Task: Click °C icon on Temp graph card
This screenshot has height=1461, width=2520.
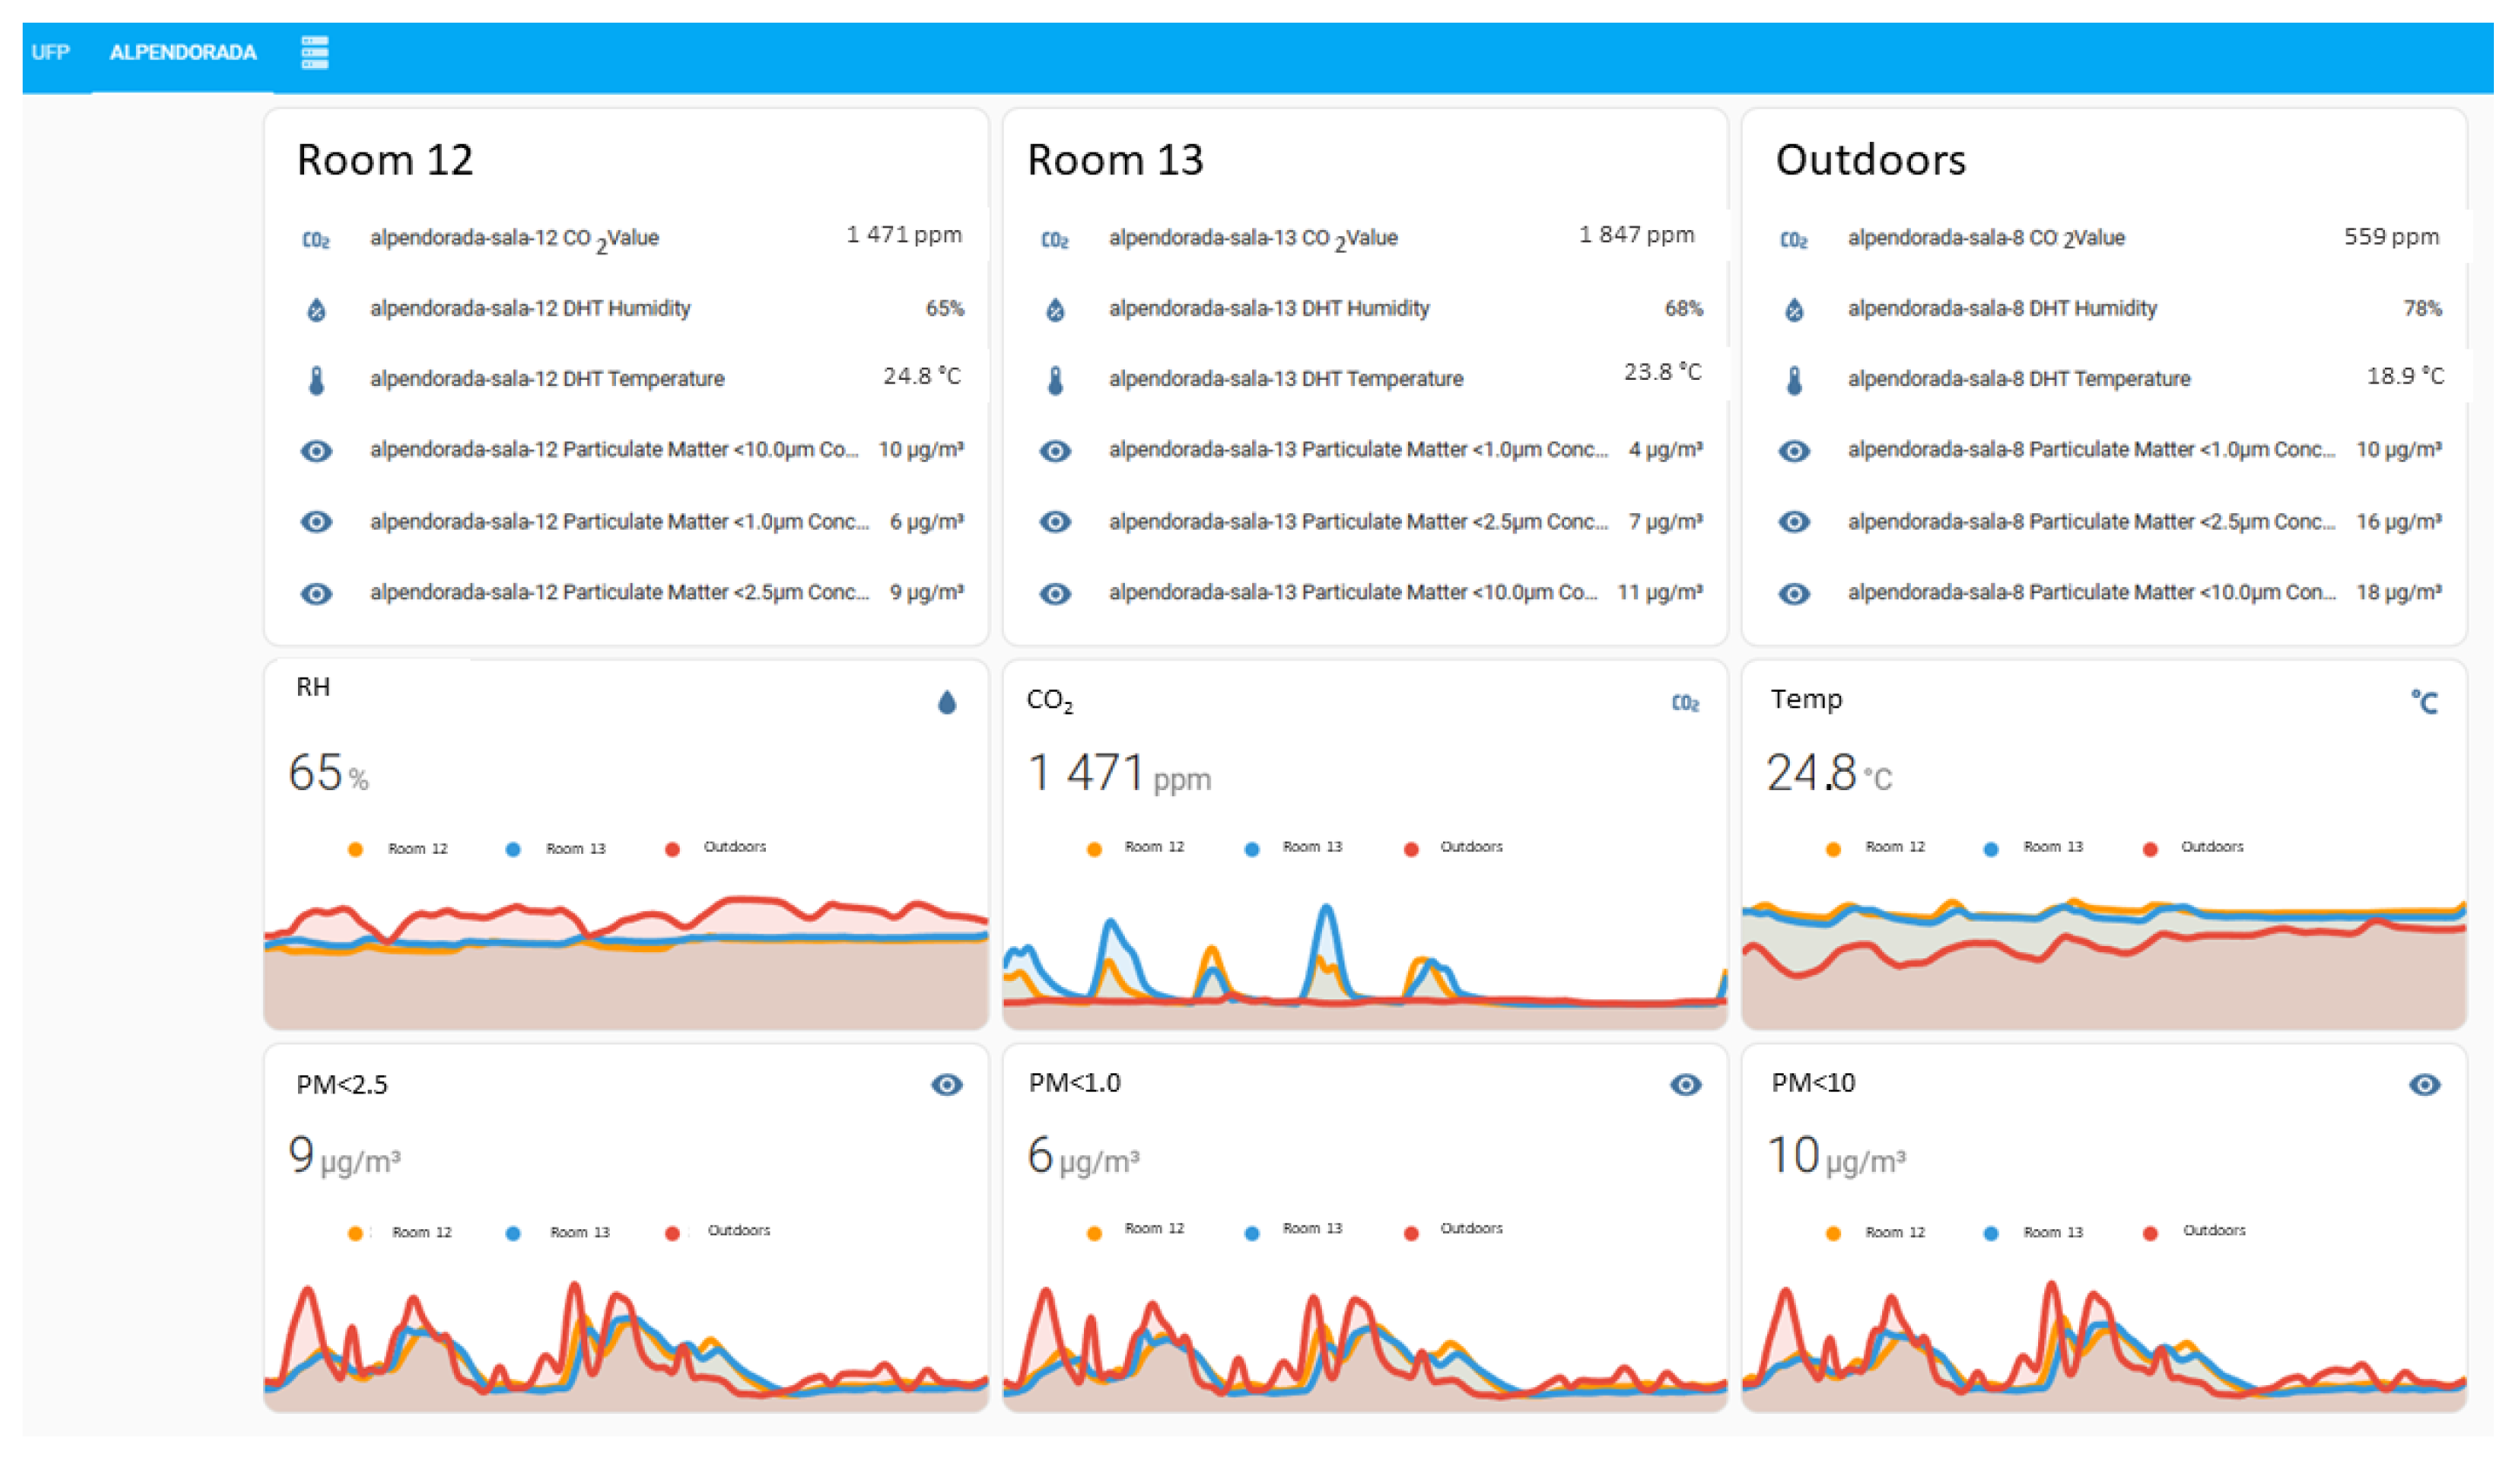Action: (2424, 703)
